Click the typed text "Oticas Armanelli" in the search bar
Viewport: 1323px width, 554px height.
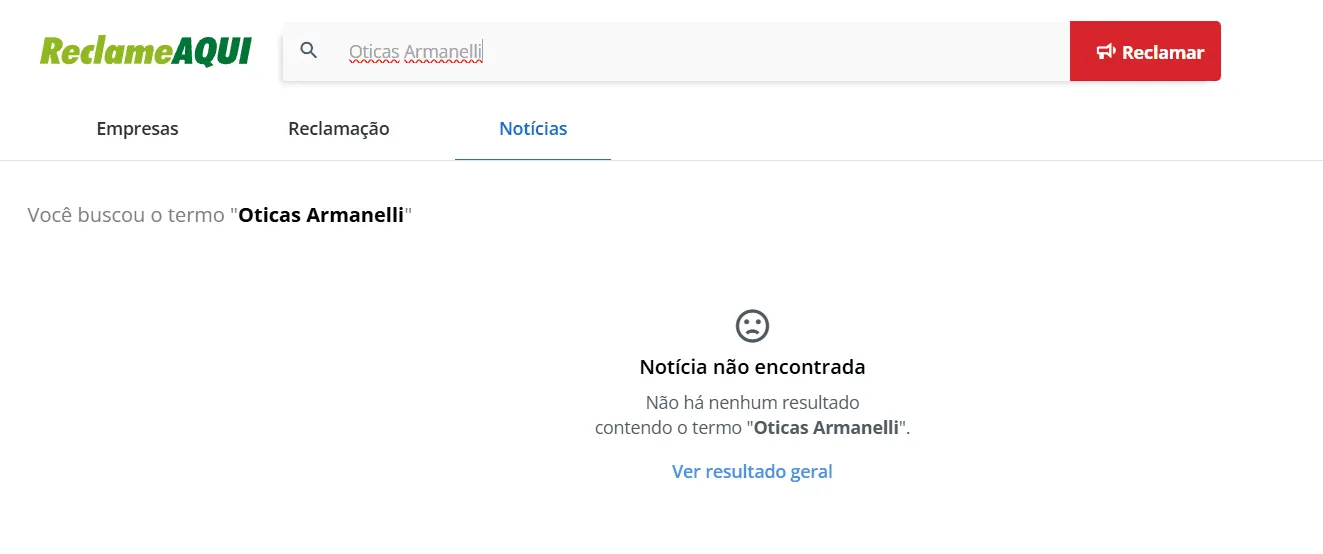coord(415,52)
